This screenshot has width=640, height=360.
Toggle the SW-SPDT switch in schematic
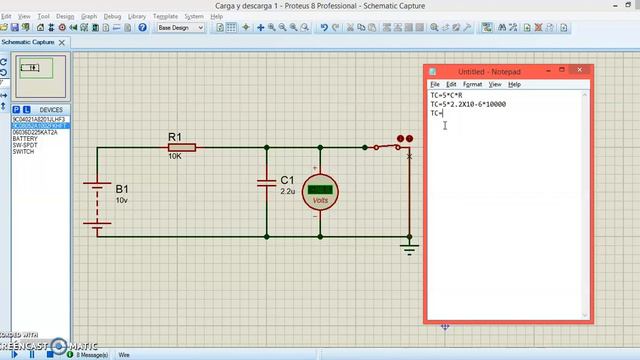[x=387, y=147]
